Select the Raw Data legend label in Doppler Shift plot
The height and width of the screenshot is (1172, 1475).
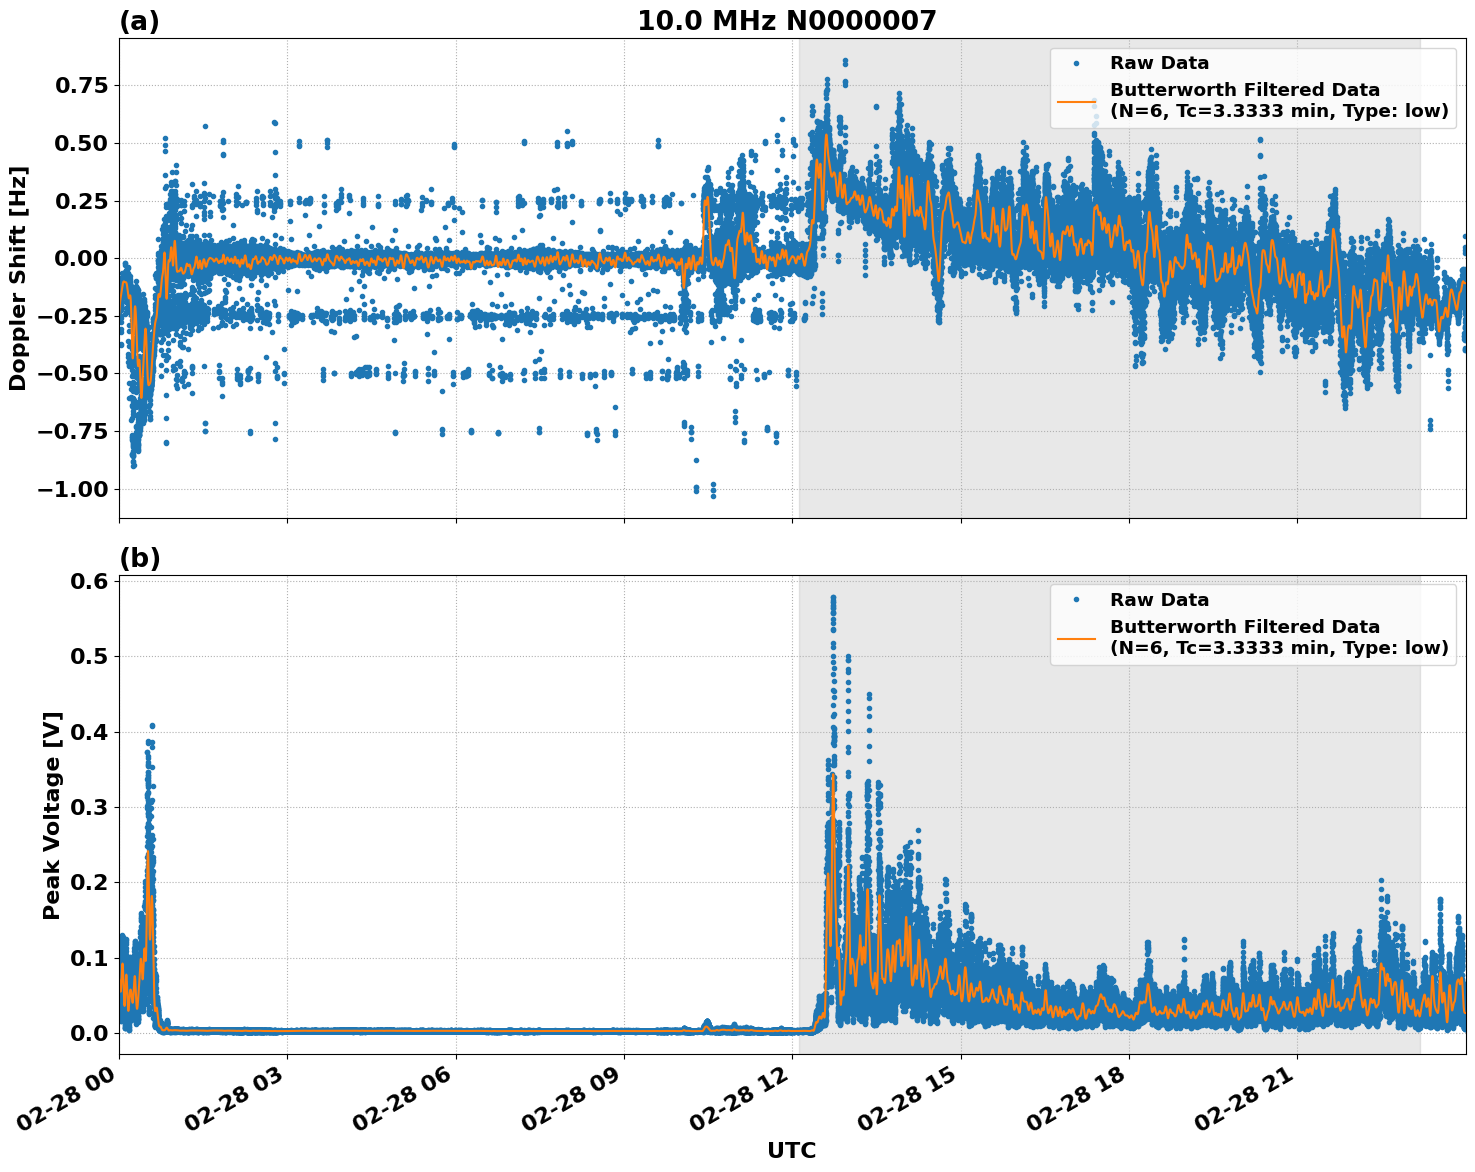1159,63
